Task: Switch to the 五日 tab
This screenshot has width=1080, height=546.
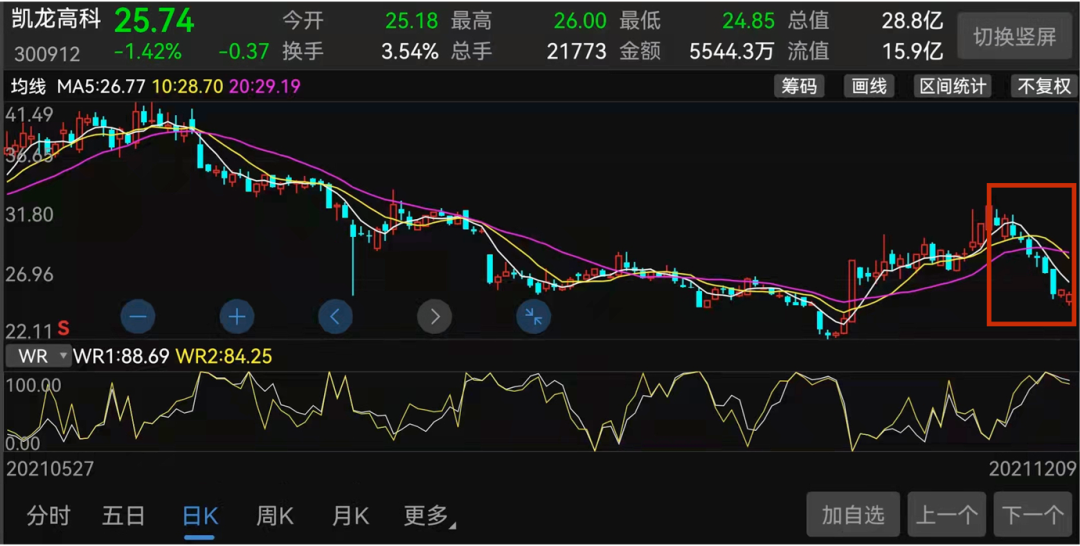Action: (124, 516)
